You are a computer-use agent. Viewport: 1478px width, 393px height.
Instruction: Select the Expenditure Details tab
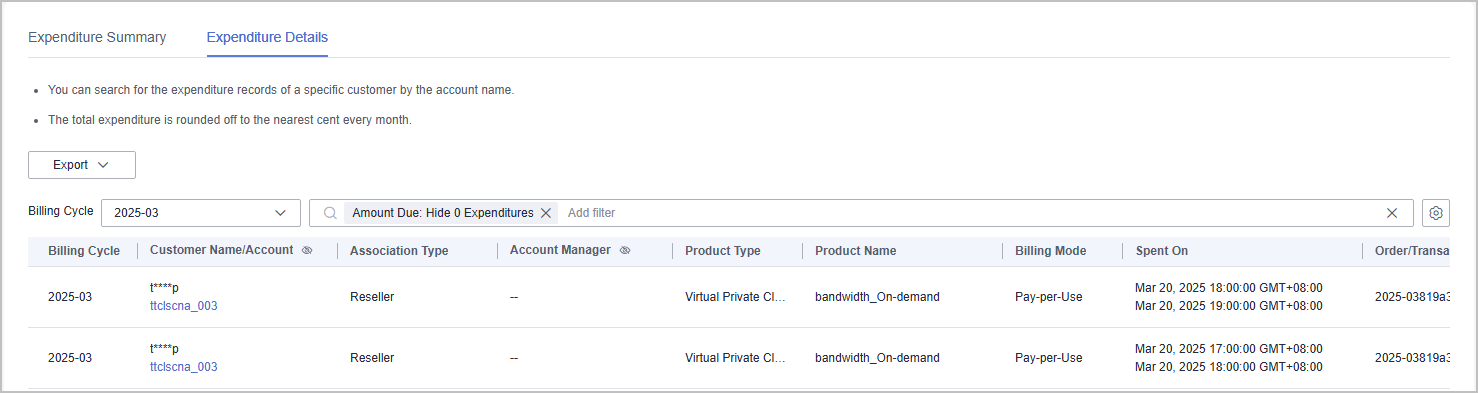(267, 37)
